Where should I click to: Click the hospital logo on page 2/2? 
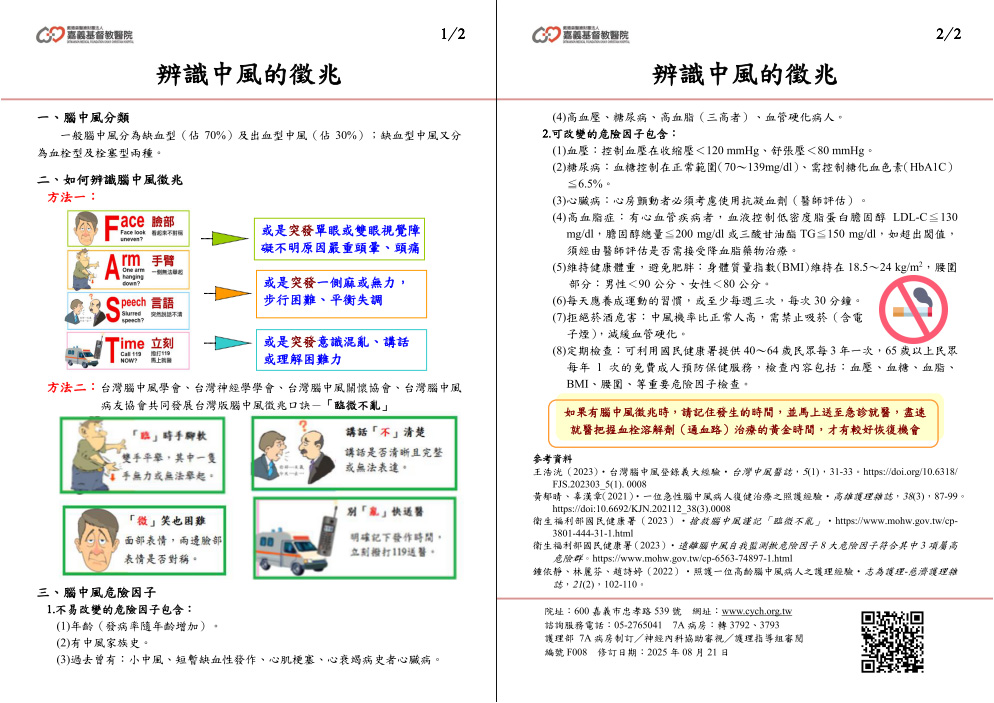(581, 34)
